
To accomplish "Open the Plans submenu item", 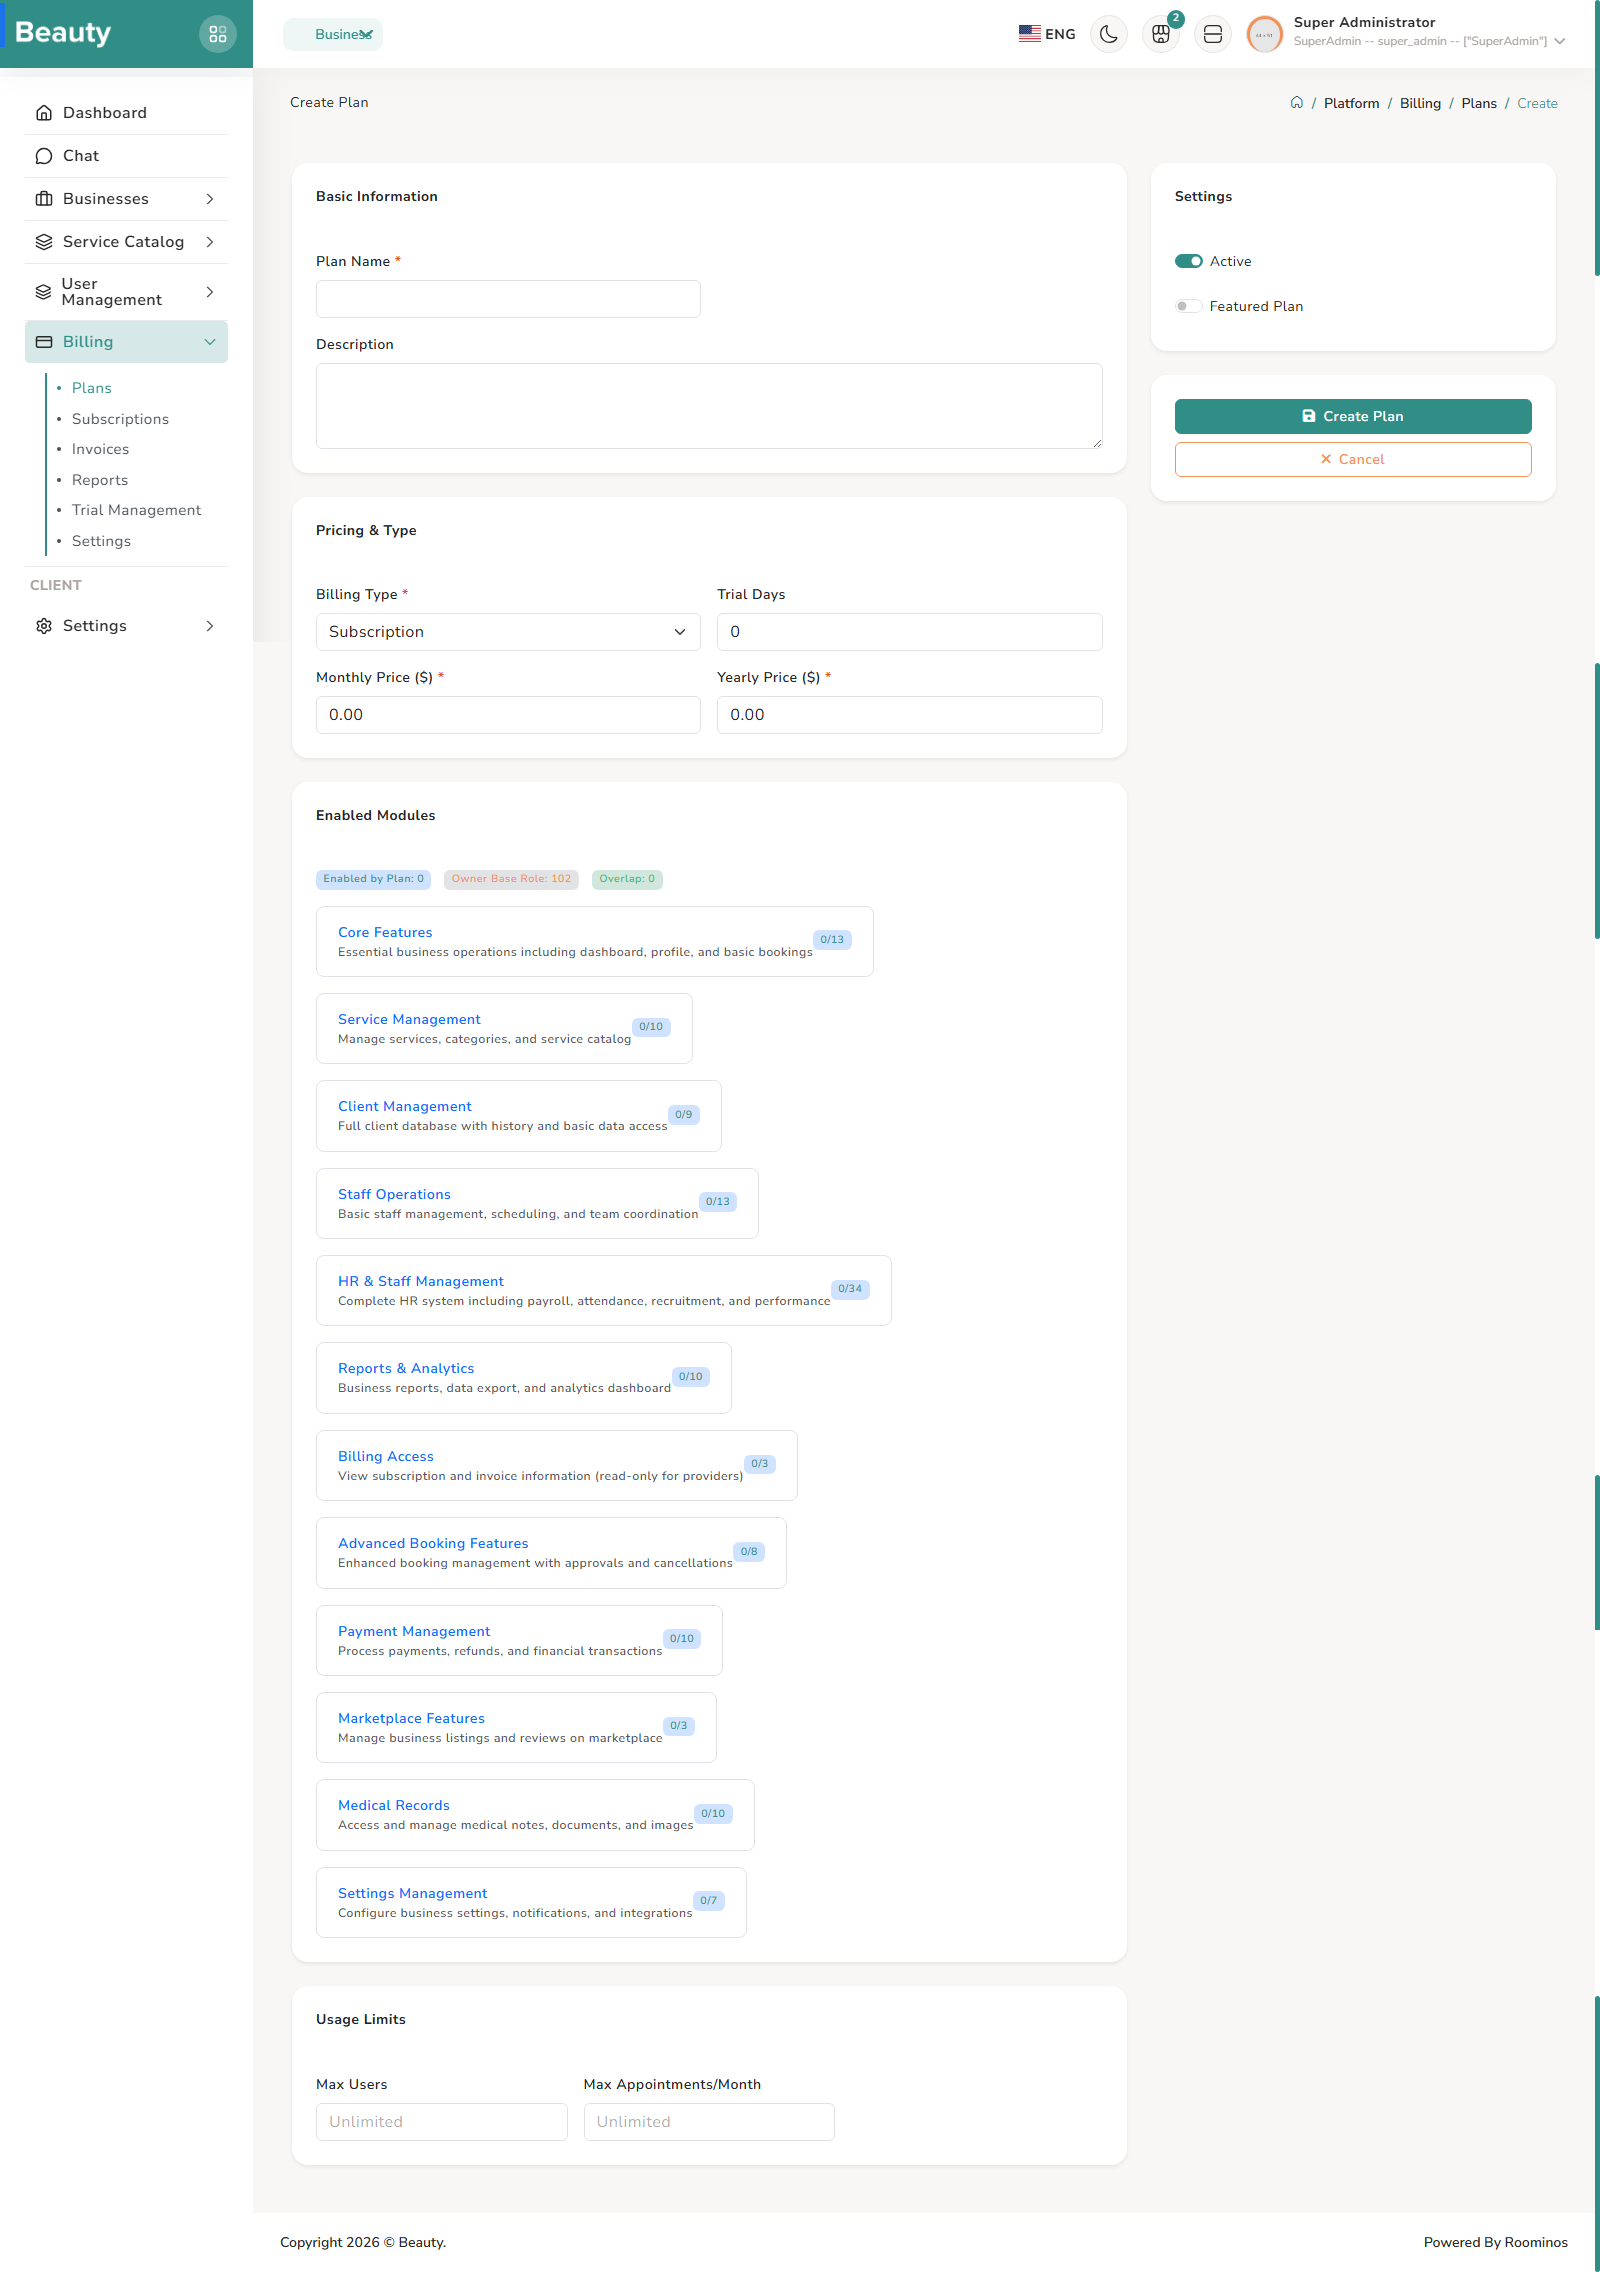I will coord(92,388).
